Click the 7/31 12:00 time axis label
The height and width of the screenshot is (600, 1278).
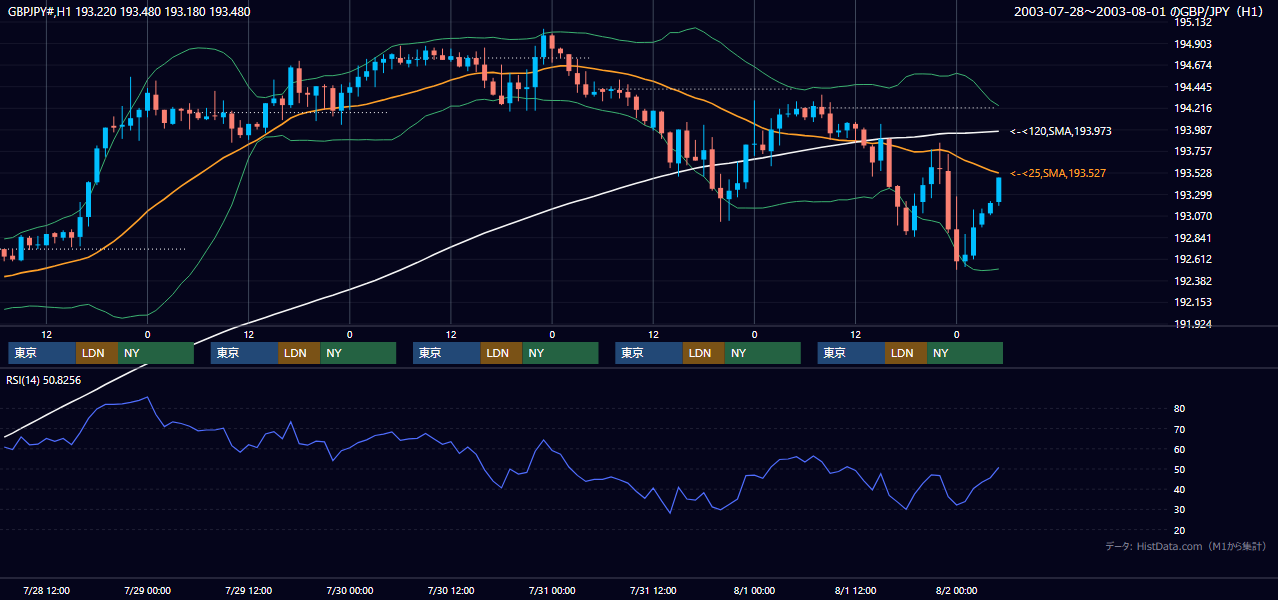(653, 590)
